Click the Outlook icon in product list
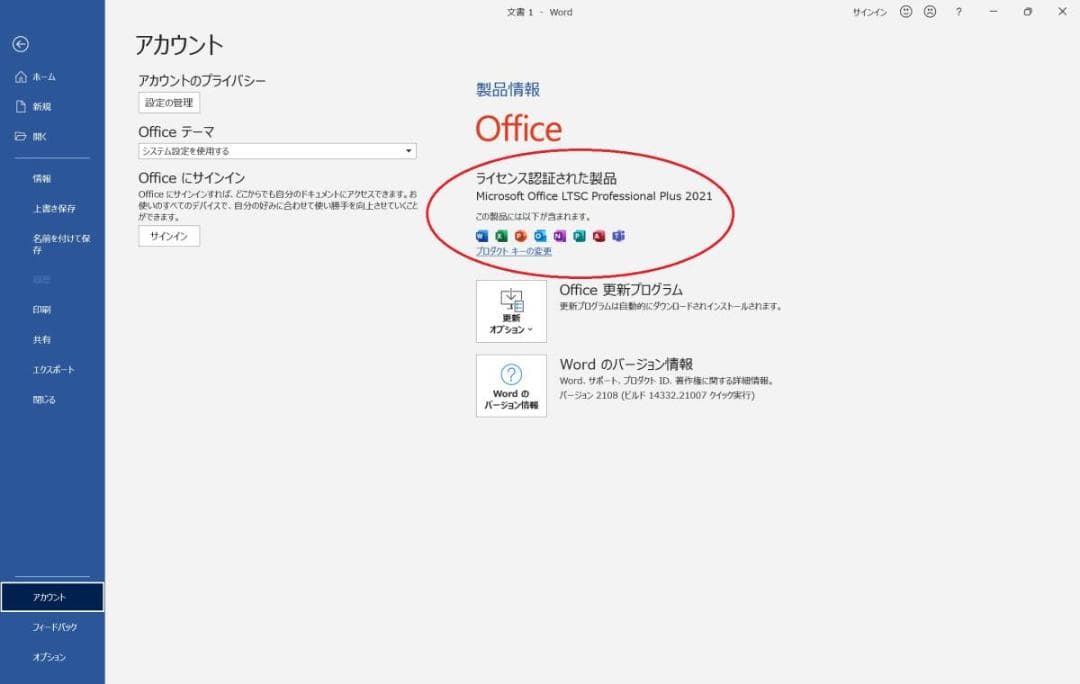Viewport: 1080px width, 684px height. (x=540, y=235)
